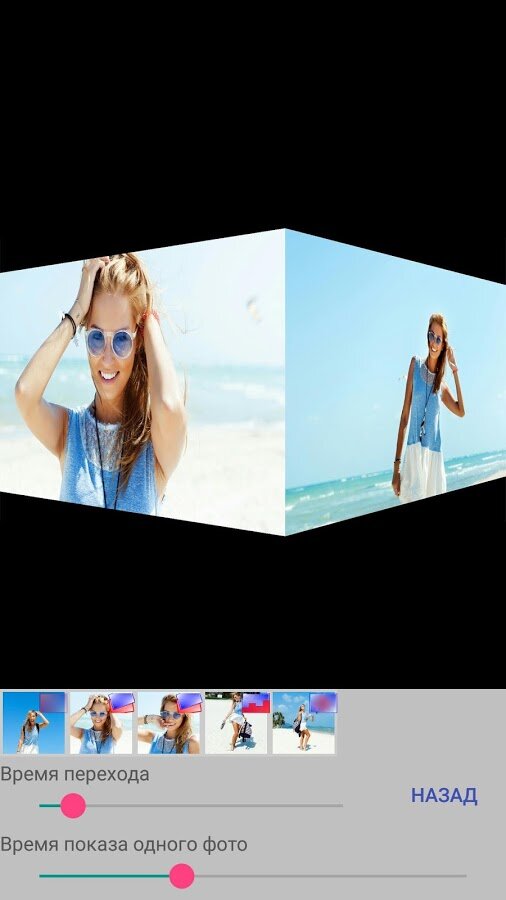Click the Время показа одного фото label
Screen dimensions: 506x900
[x=123, y=845]
